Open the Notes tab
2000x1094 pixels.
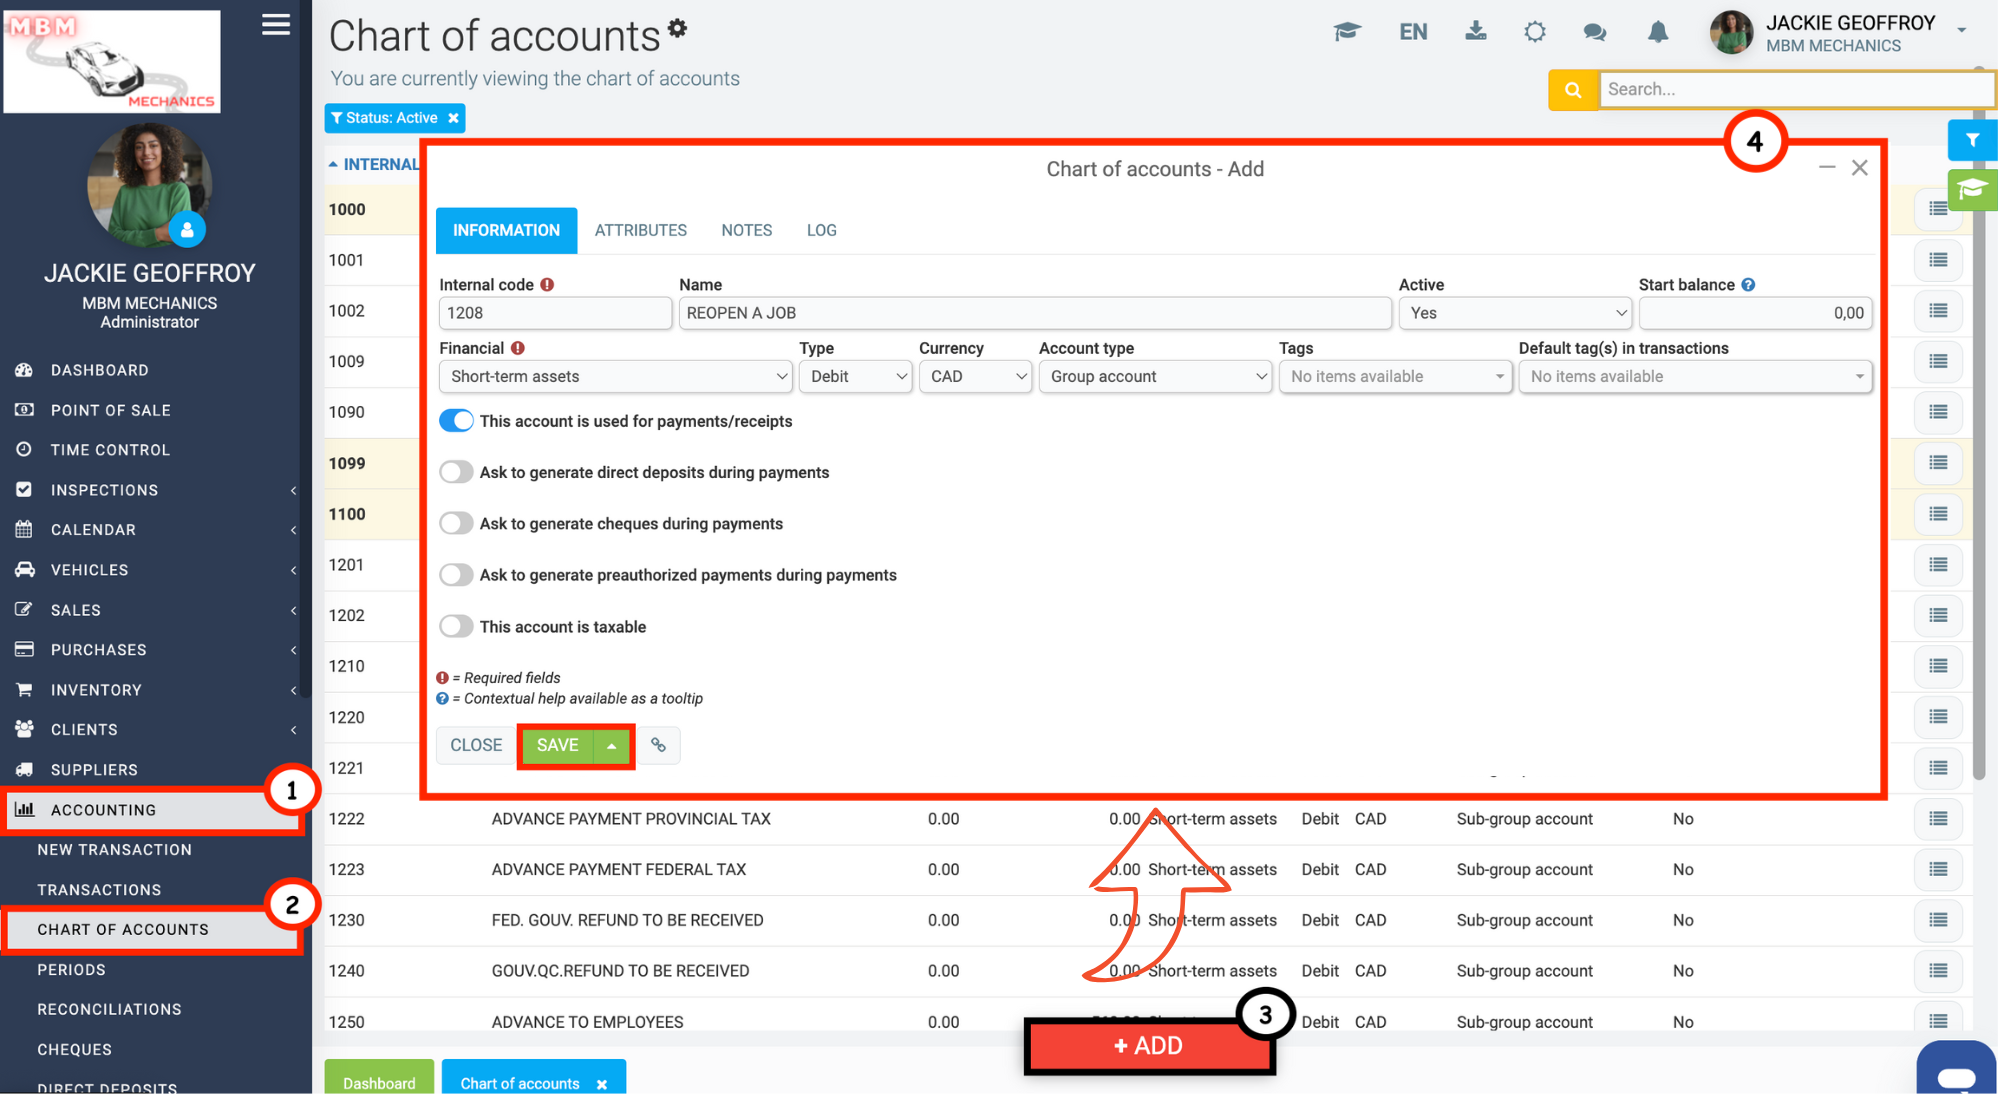click(746, 231)
